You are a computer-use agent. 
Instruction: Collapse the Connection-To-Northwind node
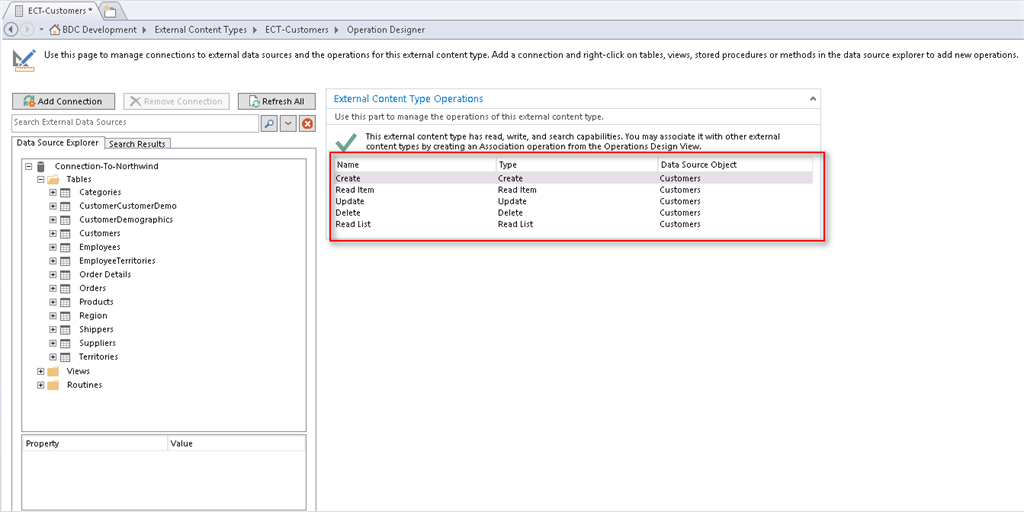(28, 167)
